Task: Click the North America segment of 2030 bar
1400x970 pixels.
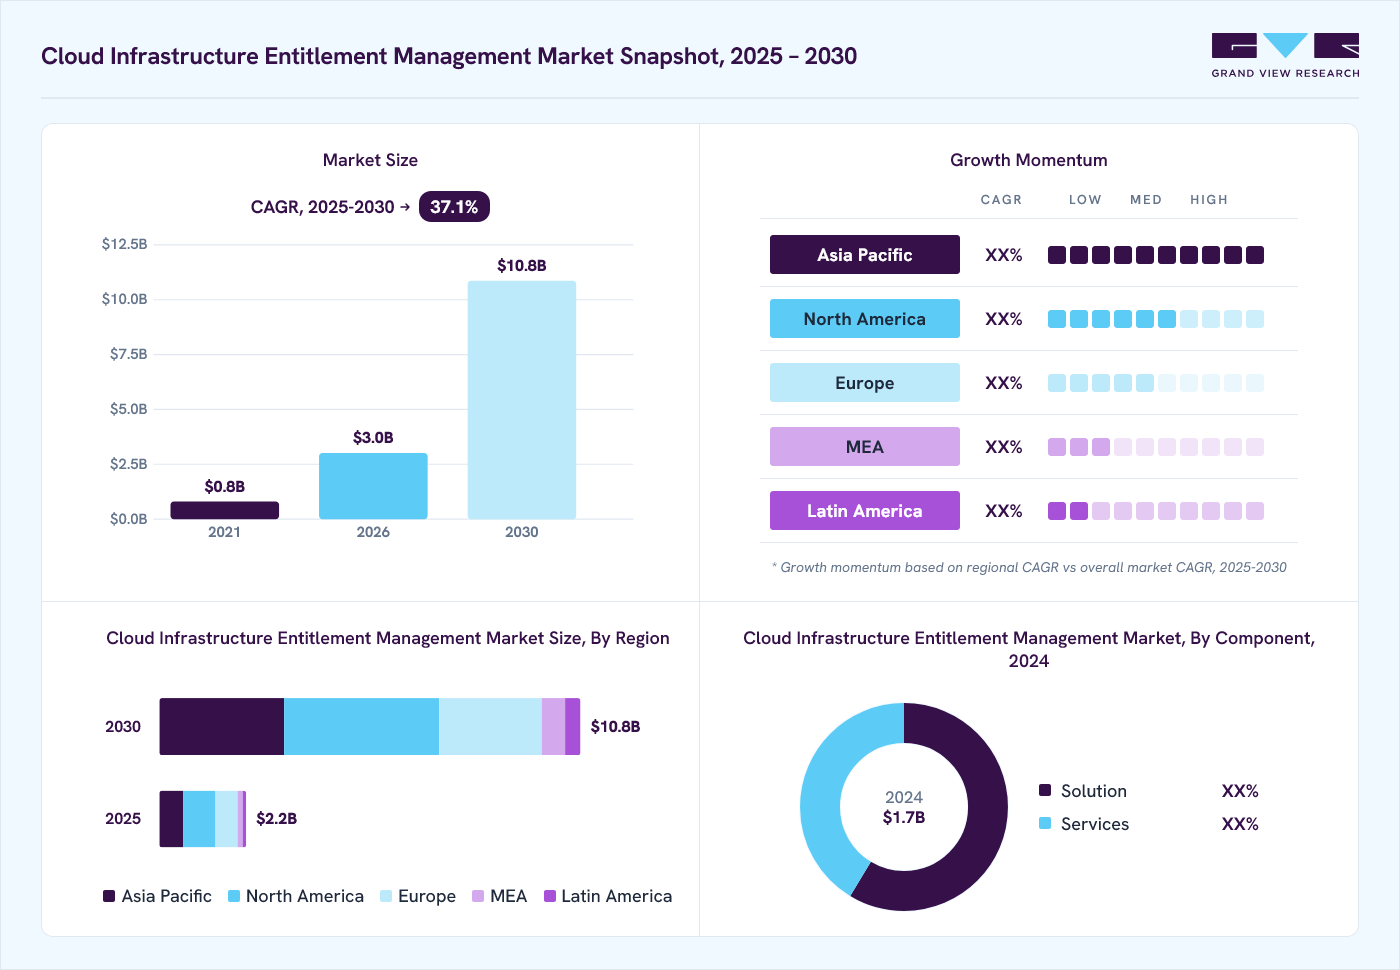Action: (x=361, y=726)
